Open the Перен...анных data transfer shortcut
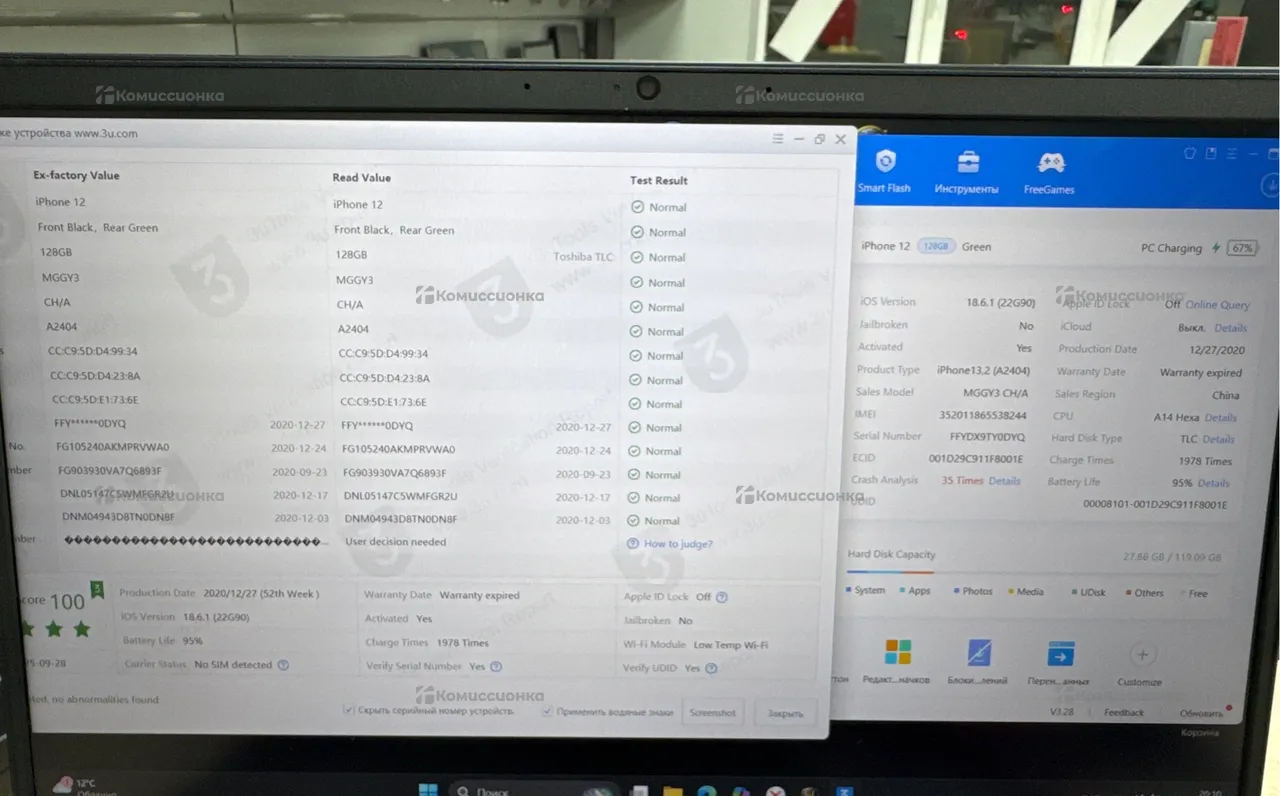1280x796 pixels. pos(1060,655)
